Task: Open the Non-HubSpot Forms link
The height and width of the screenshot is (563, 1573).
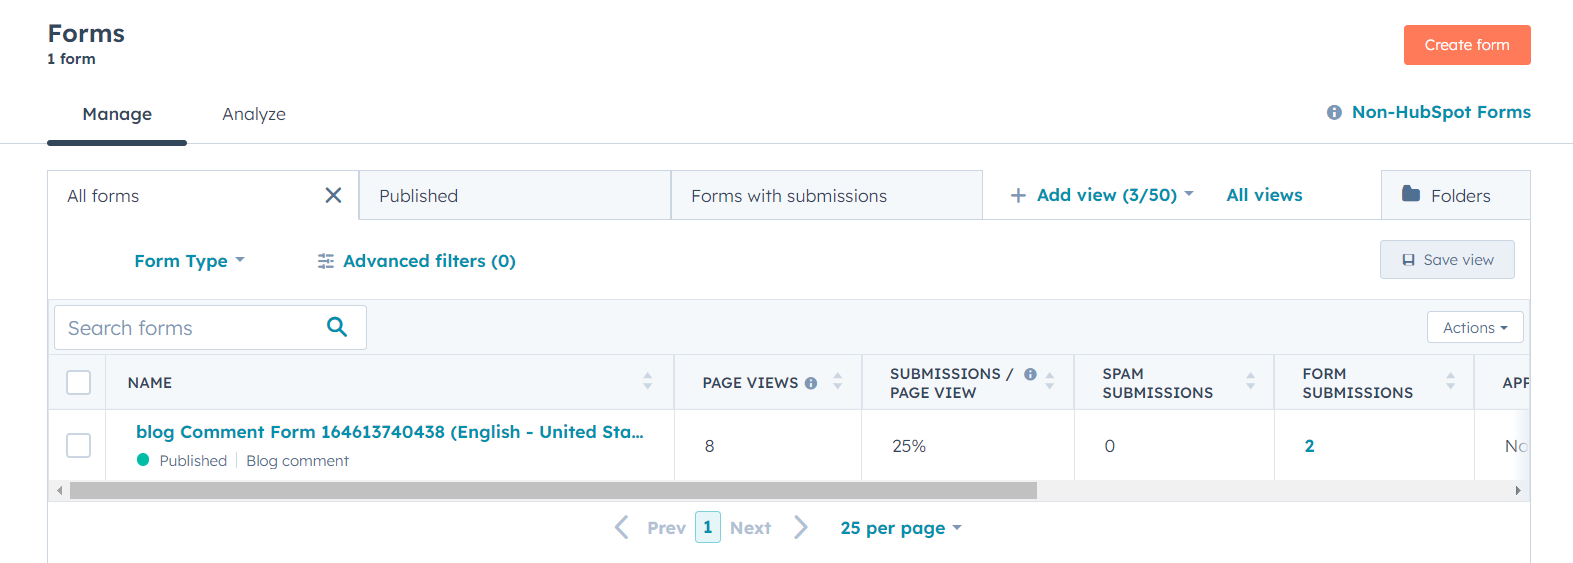Action: [1440, 112]
